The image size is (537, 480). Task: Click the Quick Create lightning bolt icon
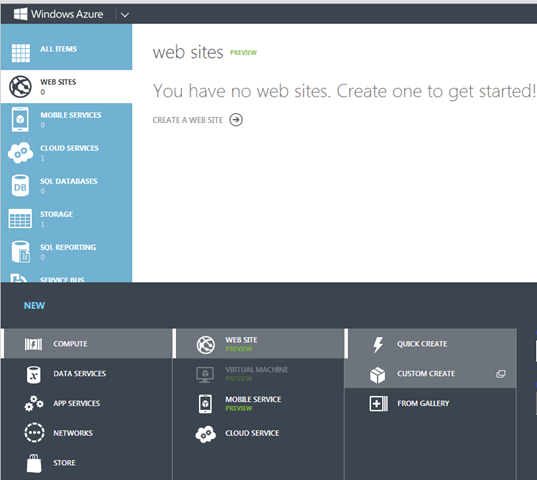(x=378, y=344)
